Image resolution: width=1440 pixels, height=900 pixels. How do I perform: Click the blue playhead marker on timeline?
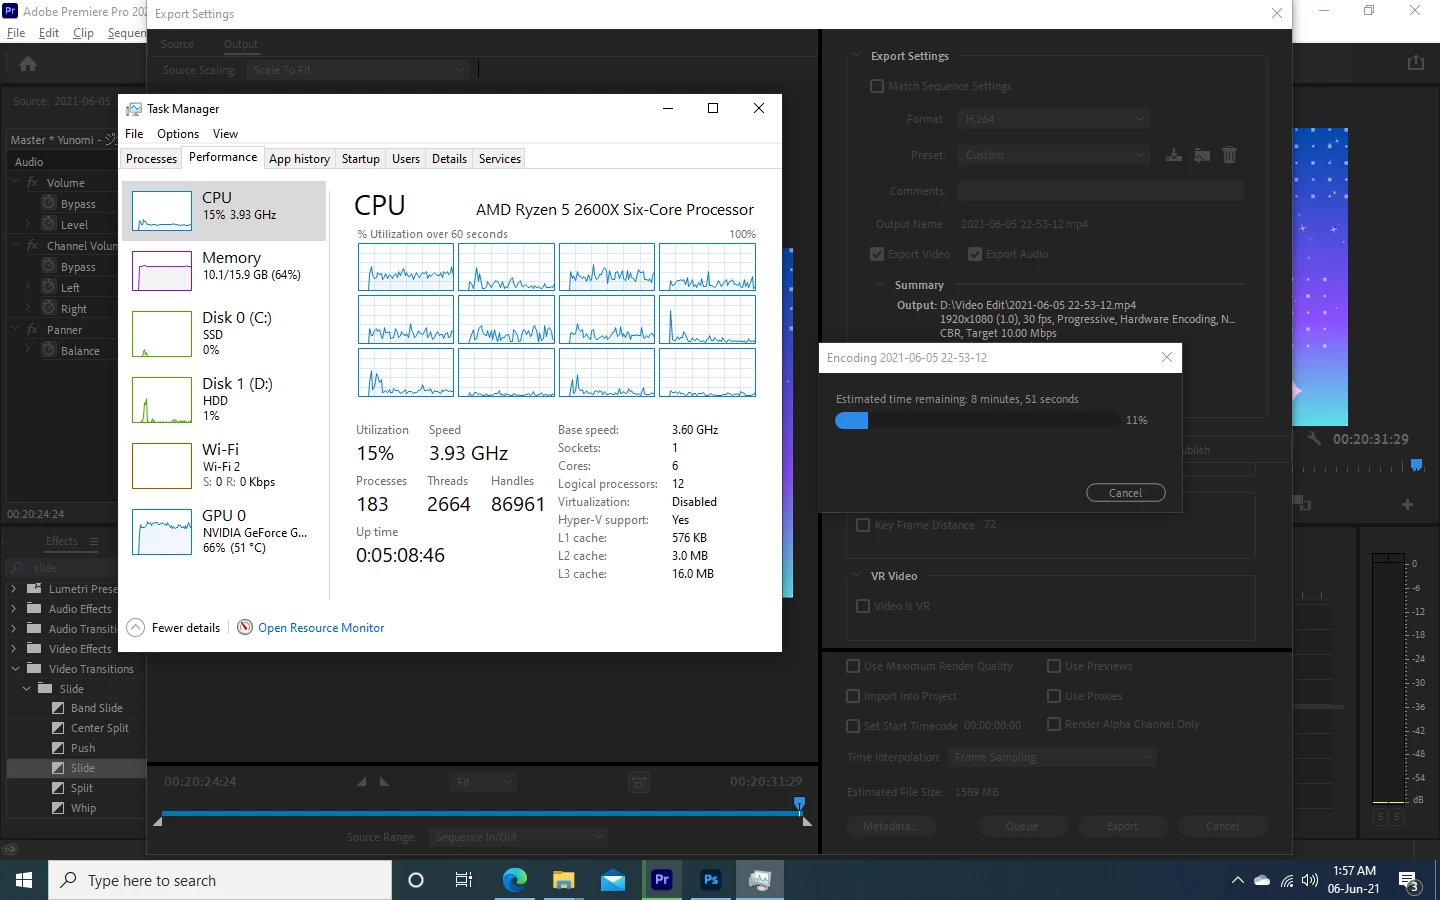click(x=799, y=804)
